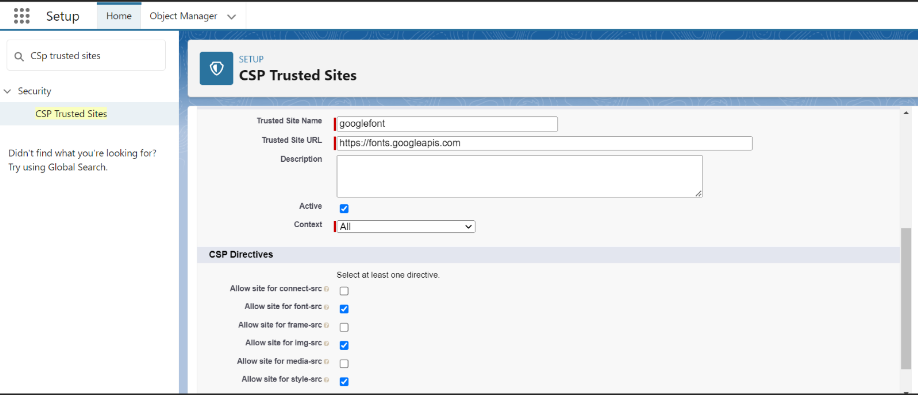Disable Allow site for img-src
The width and height of the screenshot is (918, 395).
tap(344, 345)
